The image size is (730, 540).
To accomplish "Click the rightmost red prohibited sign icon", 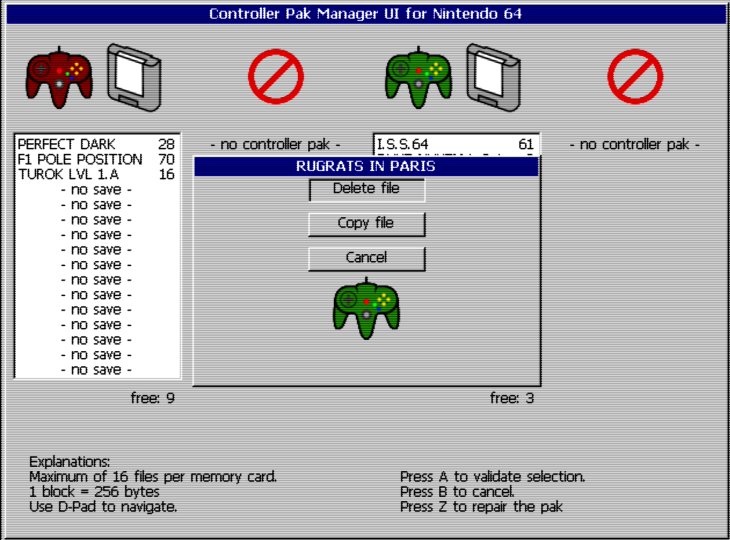I will click(635, 77).
